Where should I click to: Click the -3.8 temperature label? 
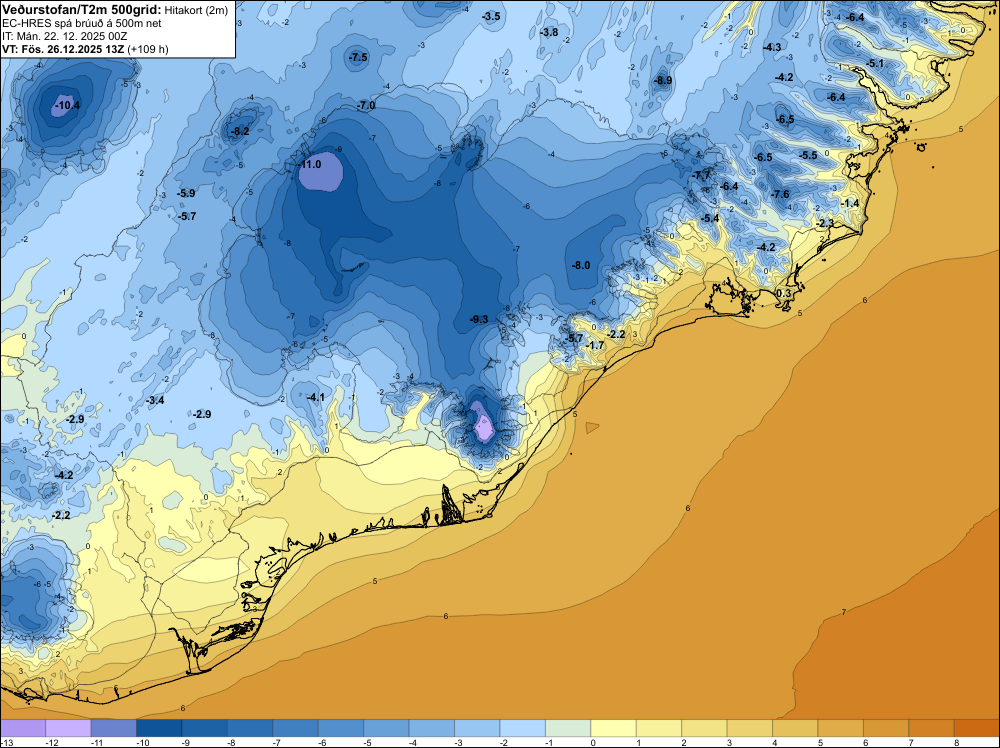click(548, 33)
